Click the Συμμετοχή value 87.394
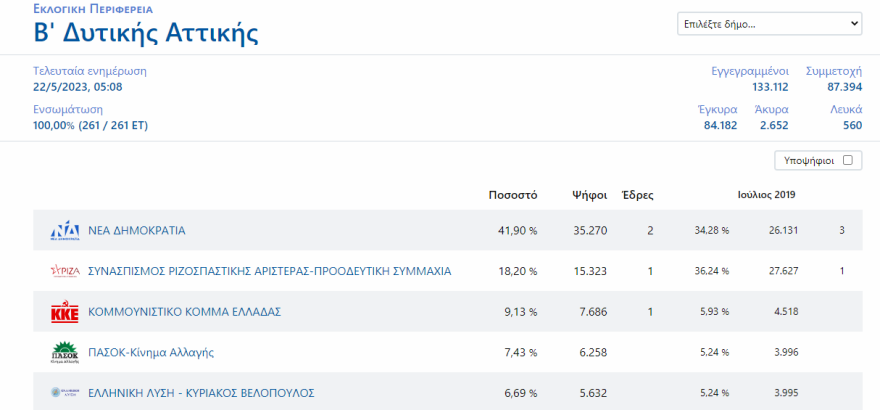880x410 pixels. [x=844, y=87]
